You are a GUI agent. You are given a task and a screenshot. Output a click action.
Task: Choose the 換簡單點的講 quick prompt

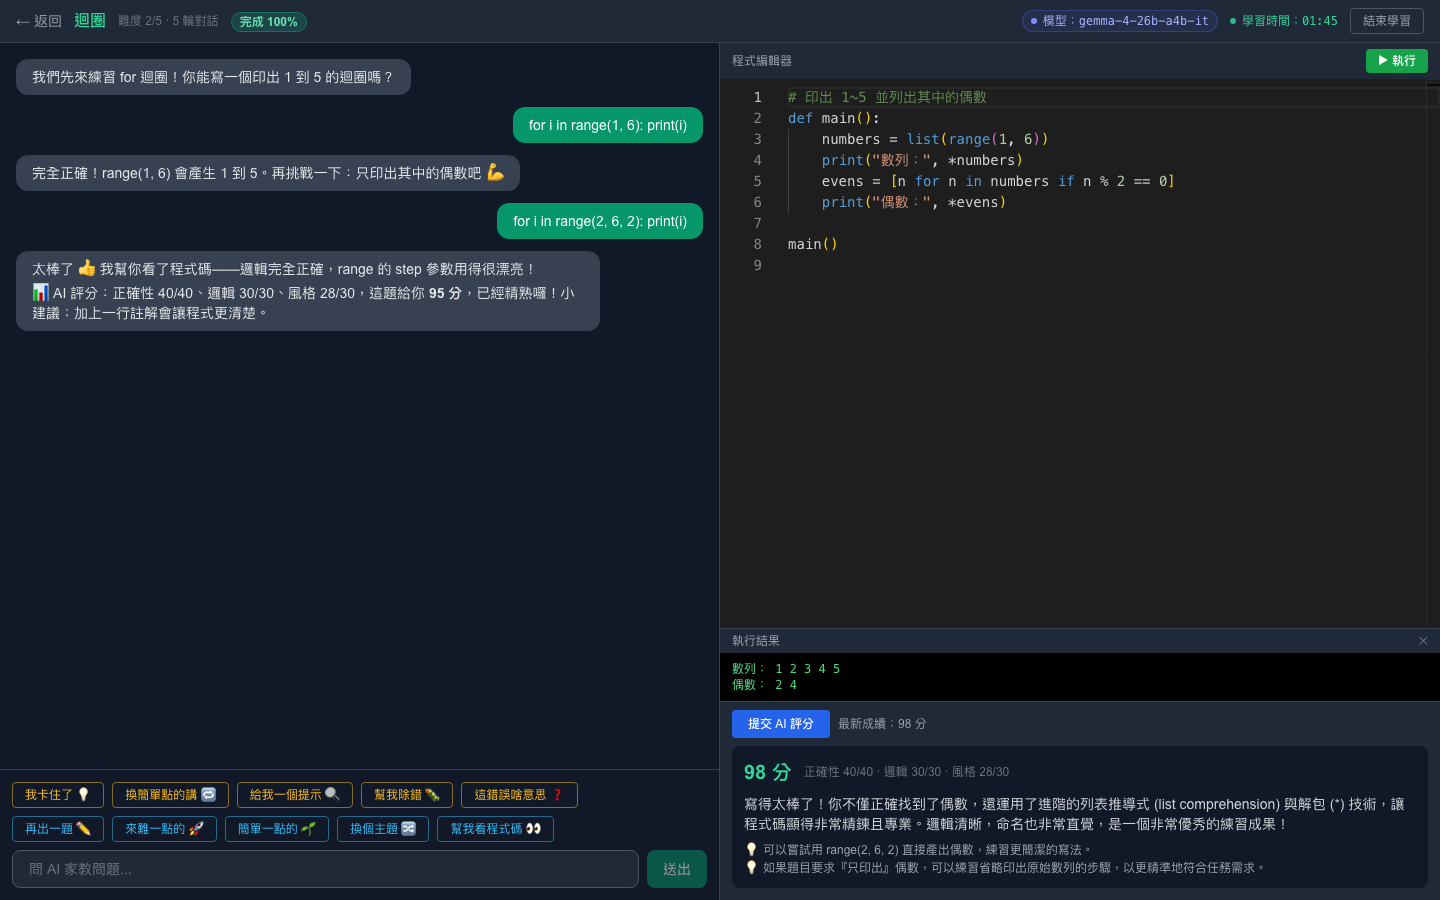point(170,795)
